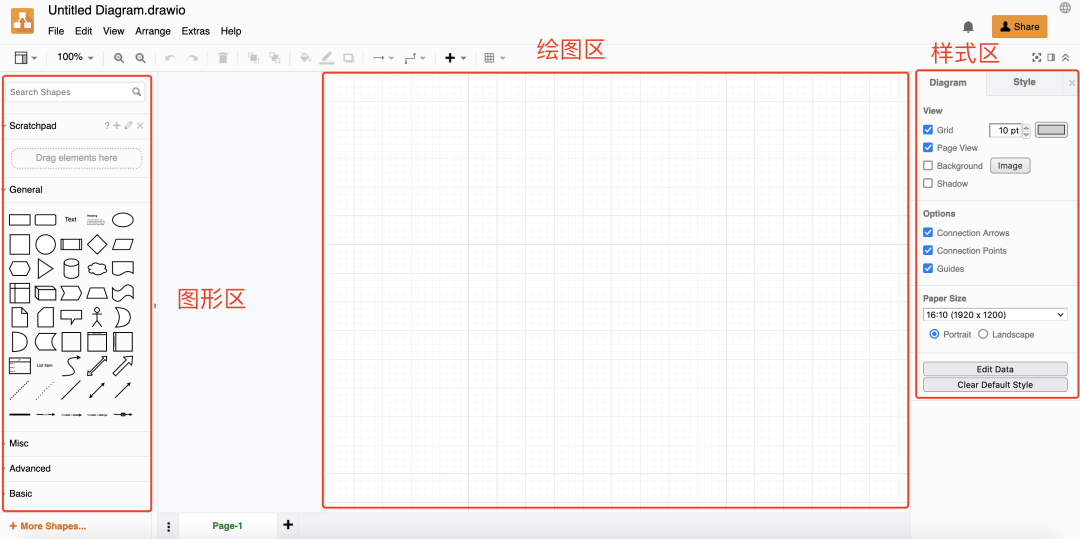
Task: Click the grid color swatch
Action: (x=1051, y=130)
